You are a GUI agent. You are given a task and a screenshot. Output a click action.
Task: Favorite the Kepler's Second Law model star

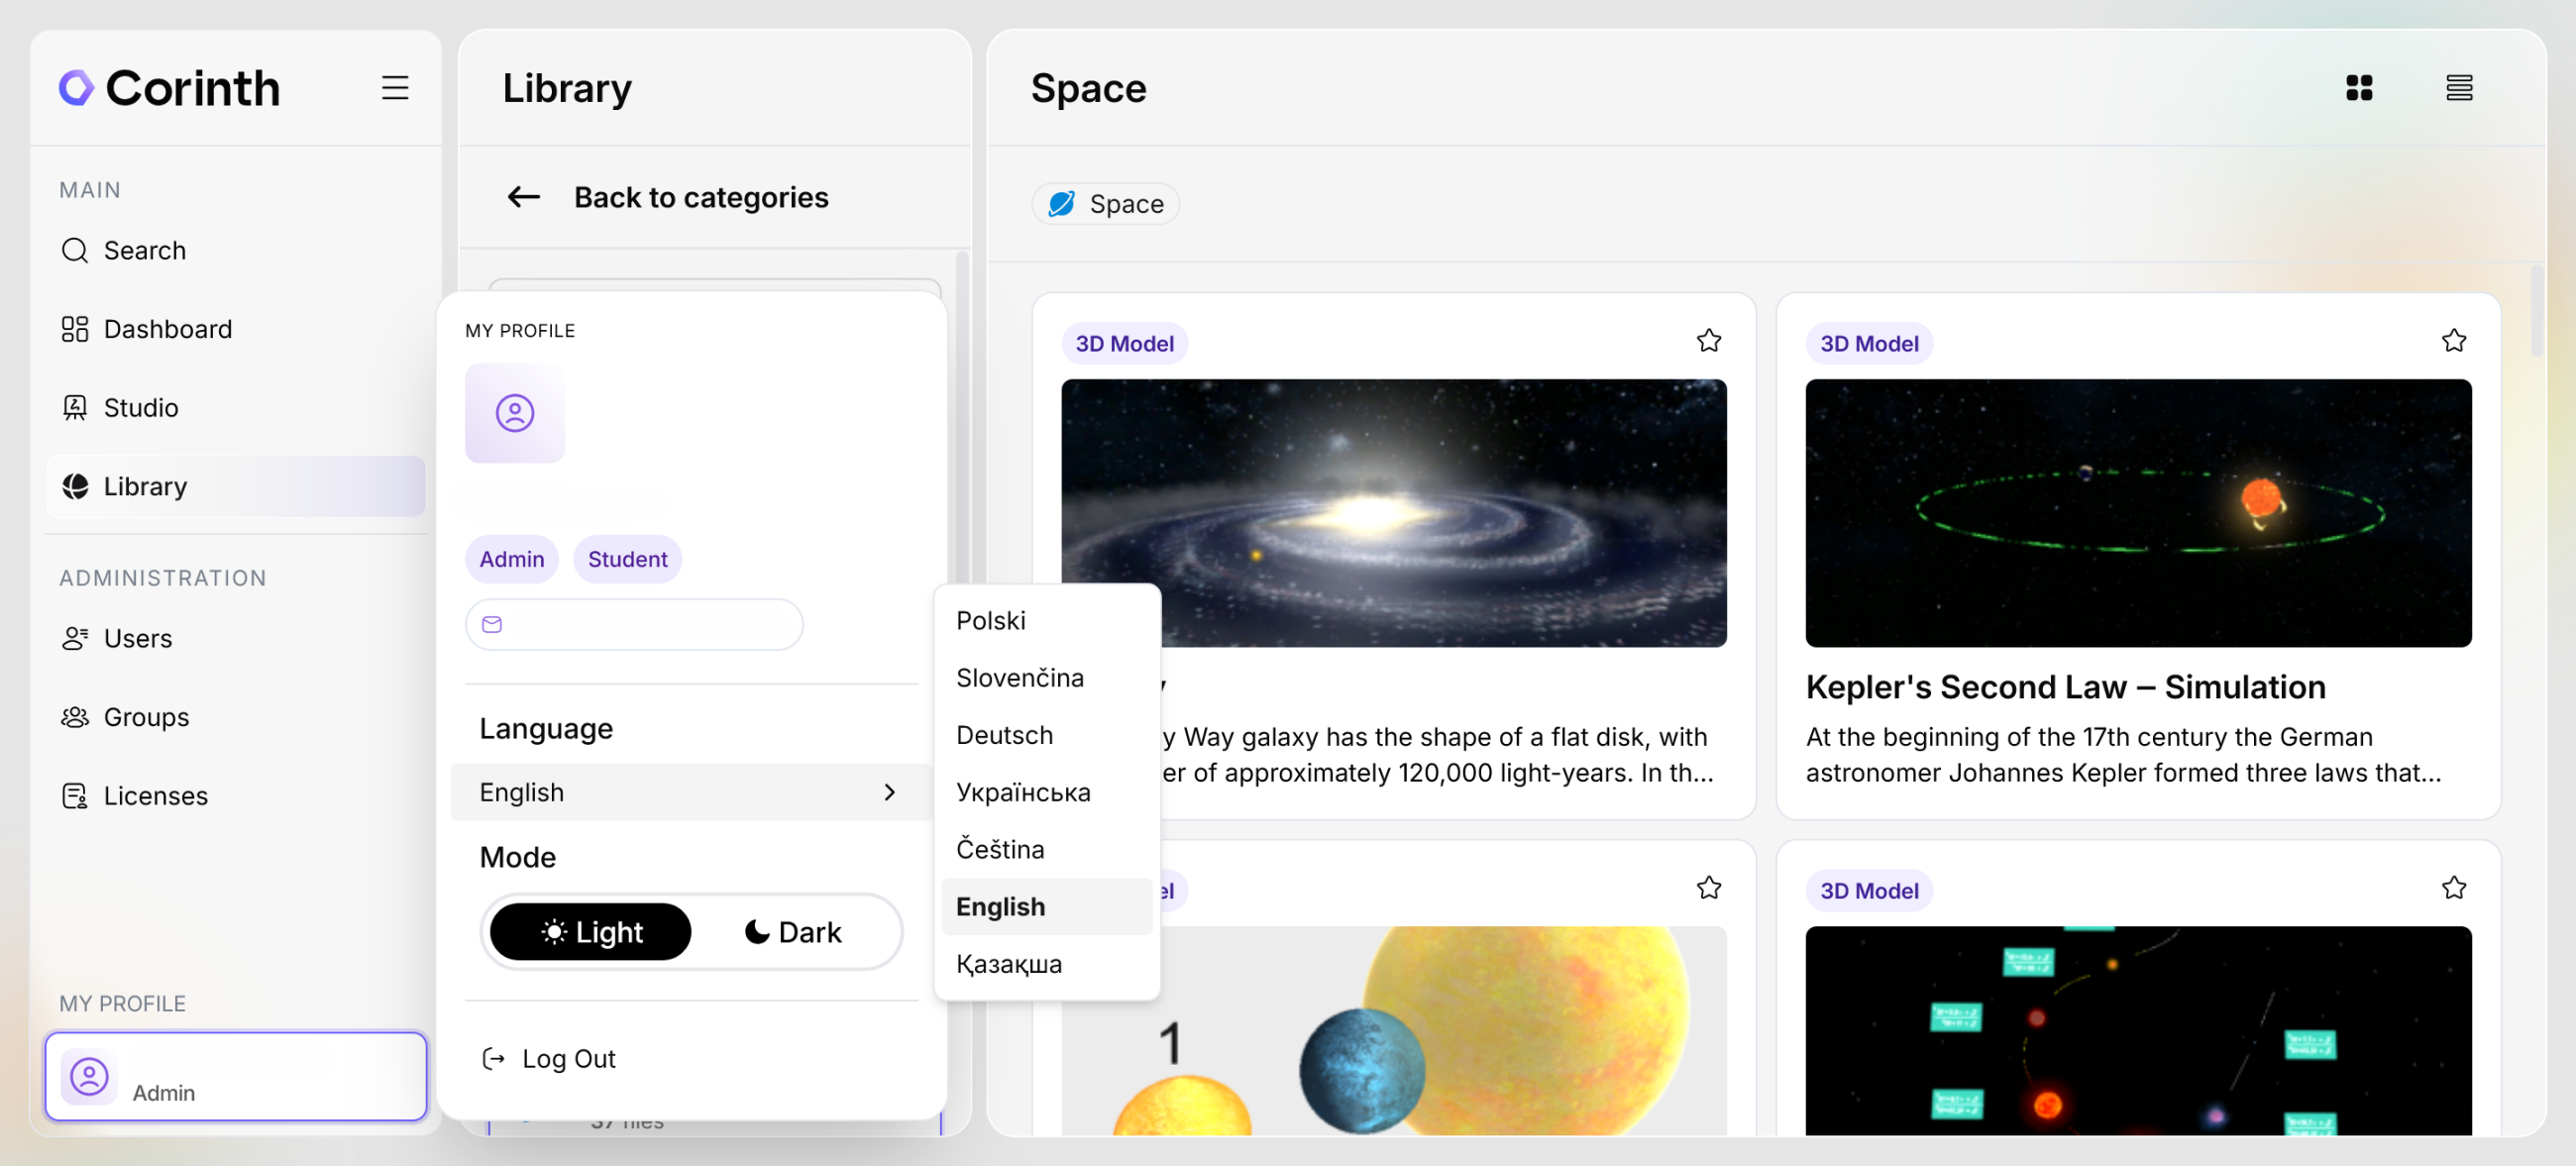(x=2452, y=341)
